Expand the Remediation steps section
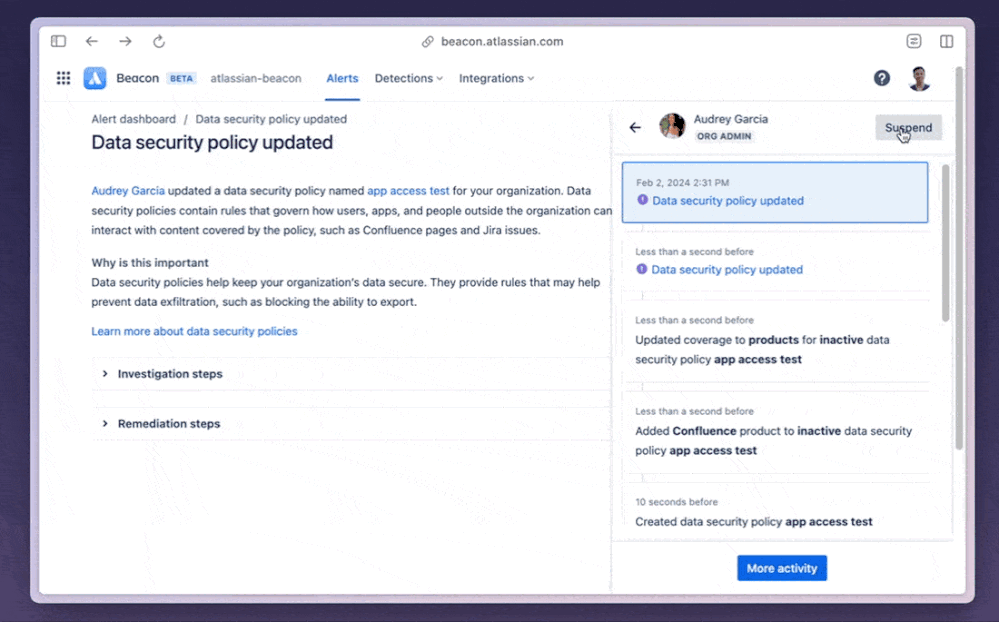This screenshot has width=999, height=622. coord(351,424)
